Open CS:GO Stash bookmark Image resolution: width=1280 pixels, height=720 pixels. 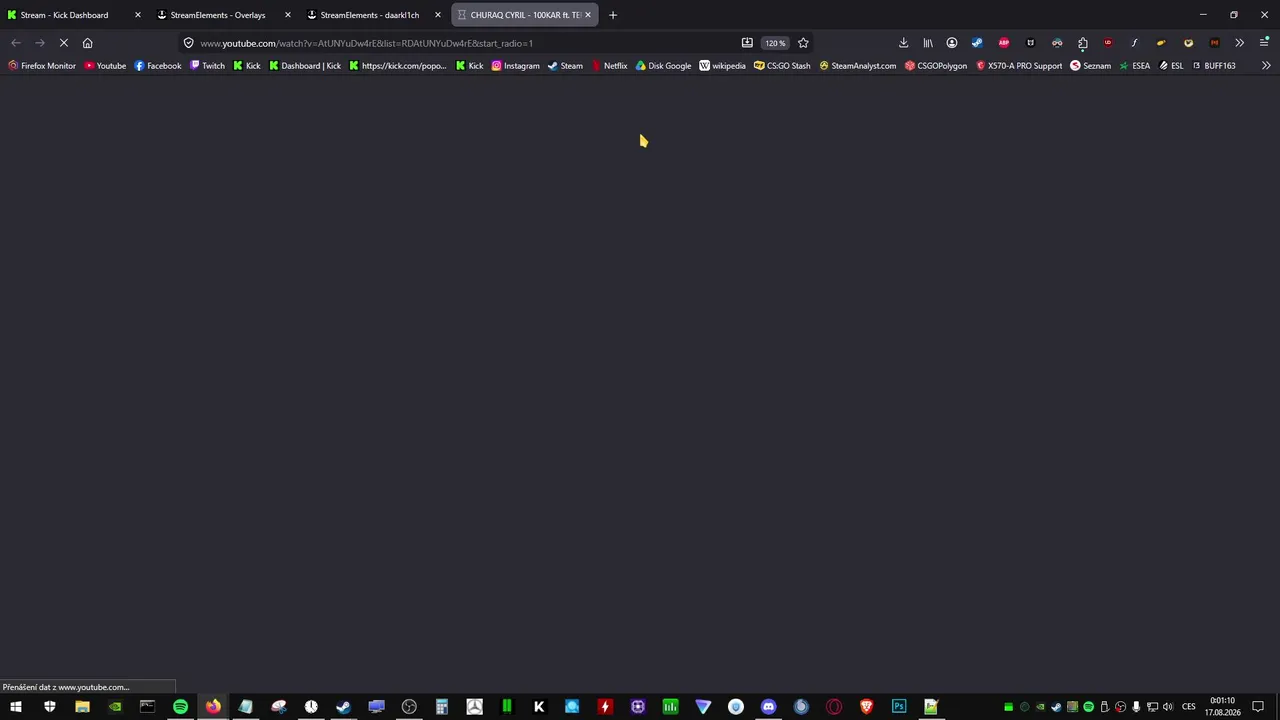coord(782,66)
